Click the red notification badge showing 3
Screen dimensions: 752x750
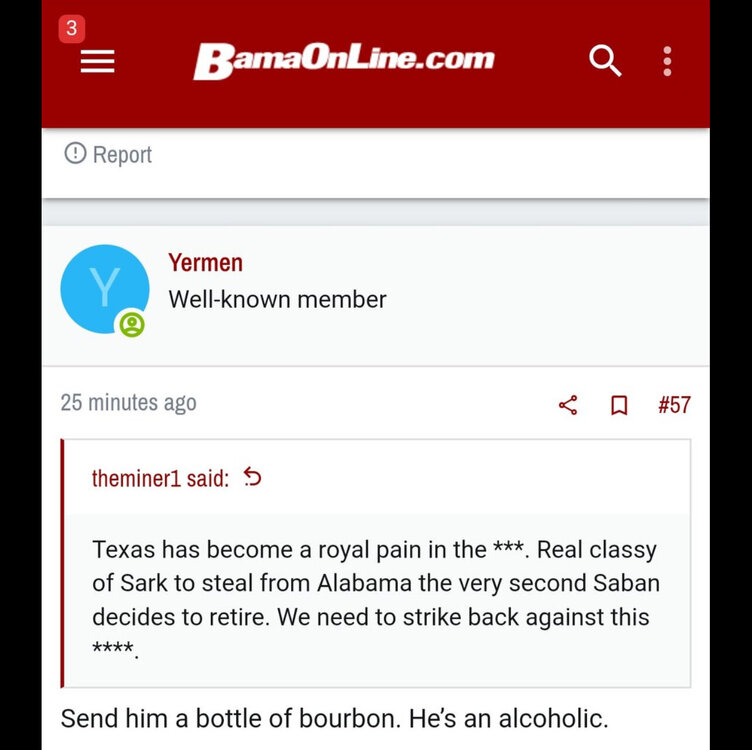click(x=71, y=29)
